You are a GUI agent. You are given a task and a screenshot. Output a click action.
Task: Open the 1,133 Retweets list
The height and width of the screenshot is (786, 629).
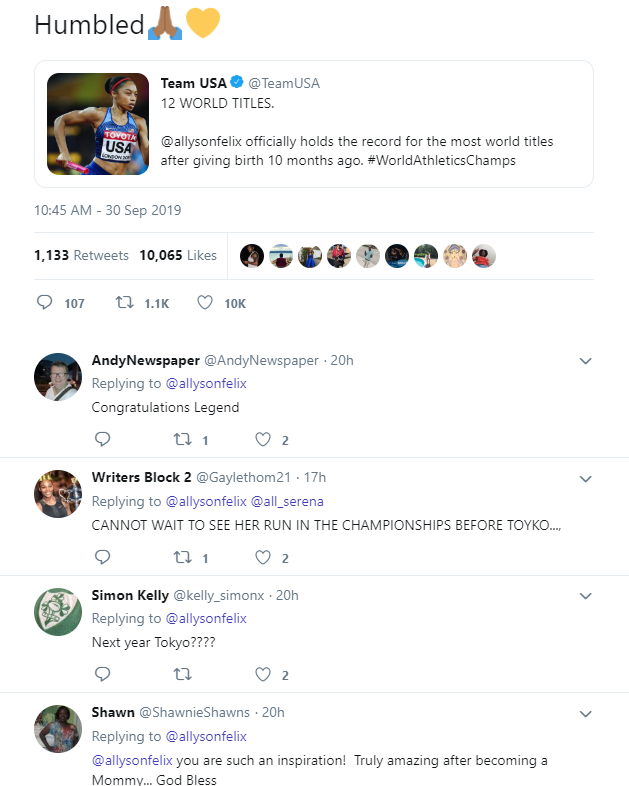tap(81, 255)
